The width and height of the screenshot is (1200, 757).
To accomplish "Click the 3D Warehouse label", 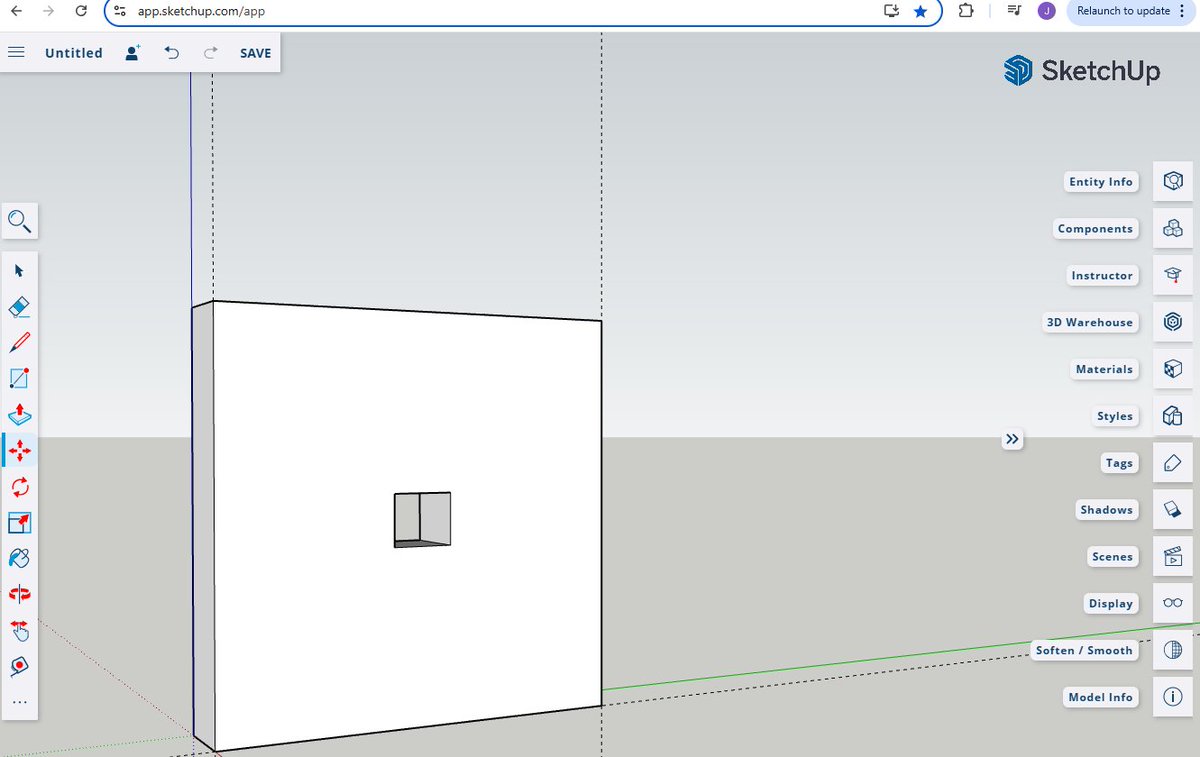I will [x=1090, y=322].
